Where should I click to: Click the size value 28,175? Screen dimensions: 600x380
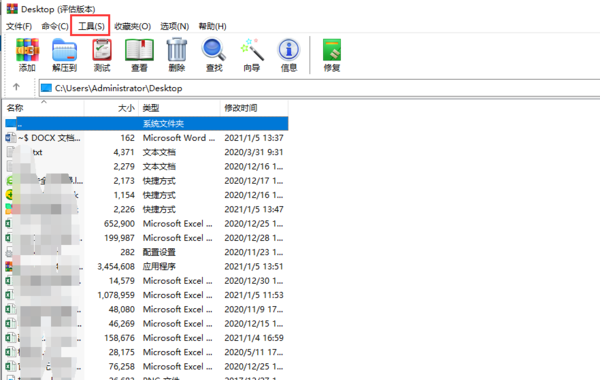click(122, 352)
